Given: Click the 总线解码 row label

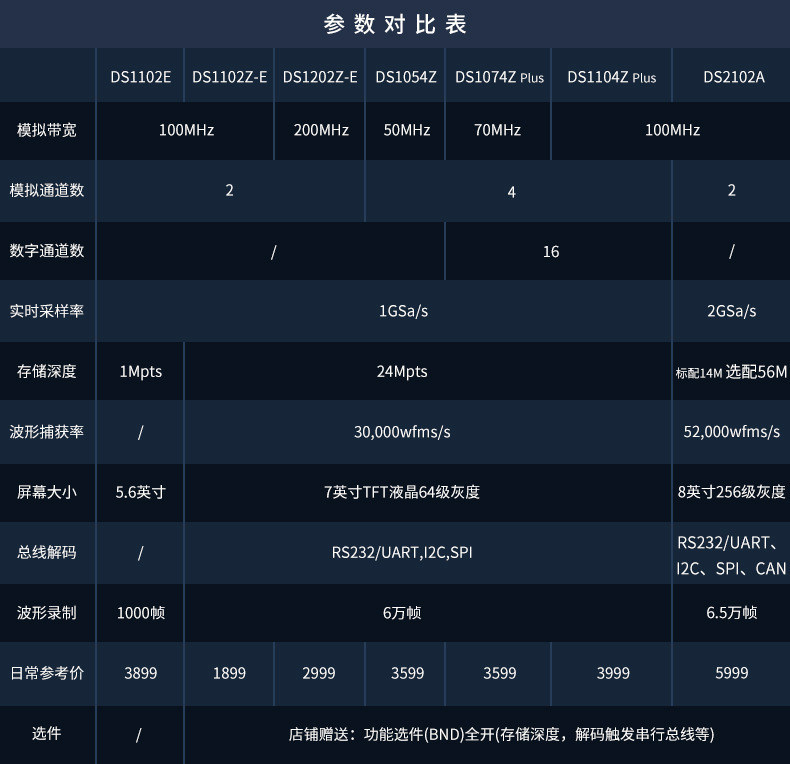Looking at the screenshot, I should pos(47,552).
